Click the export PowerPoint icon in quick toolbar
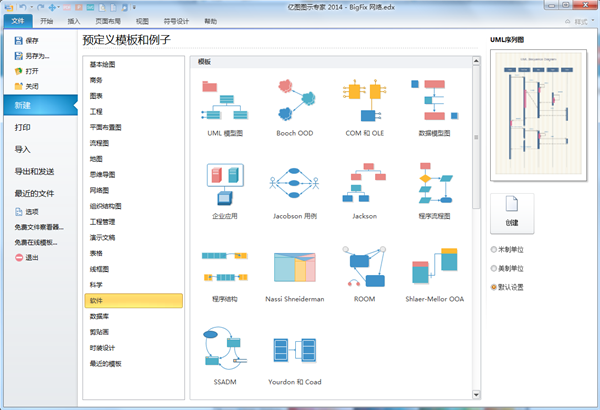This screenshot has width=600, height=410. point(78,7)
